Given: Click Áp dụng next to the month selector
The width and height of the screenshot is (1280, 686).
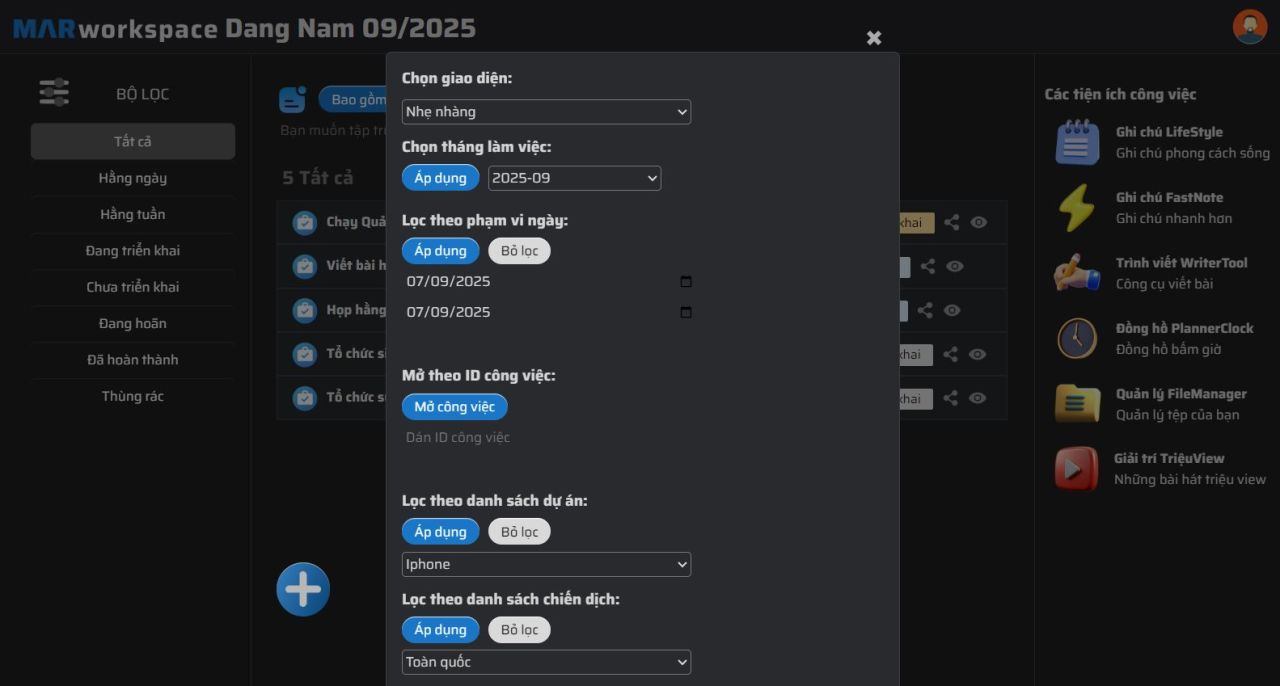Looking at the screenshot, I should 441,178.
